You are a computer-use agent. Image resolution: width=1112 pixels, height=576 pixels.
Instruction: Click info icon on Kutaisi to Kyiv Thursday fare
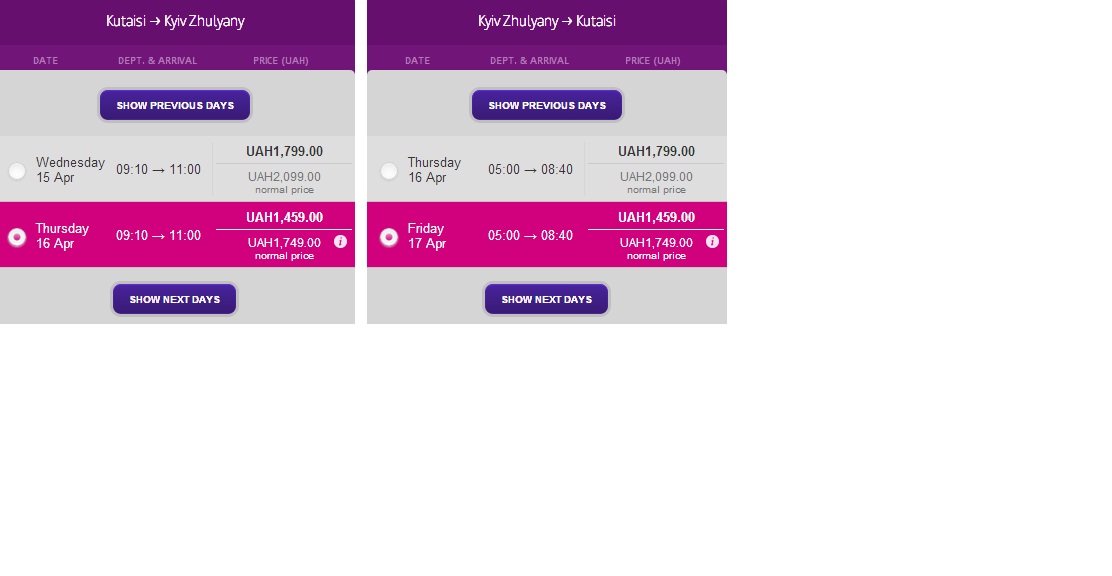340,242
